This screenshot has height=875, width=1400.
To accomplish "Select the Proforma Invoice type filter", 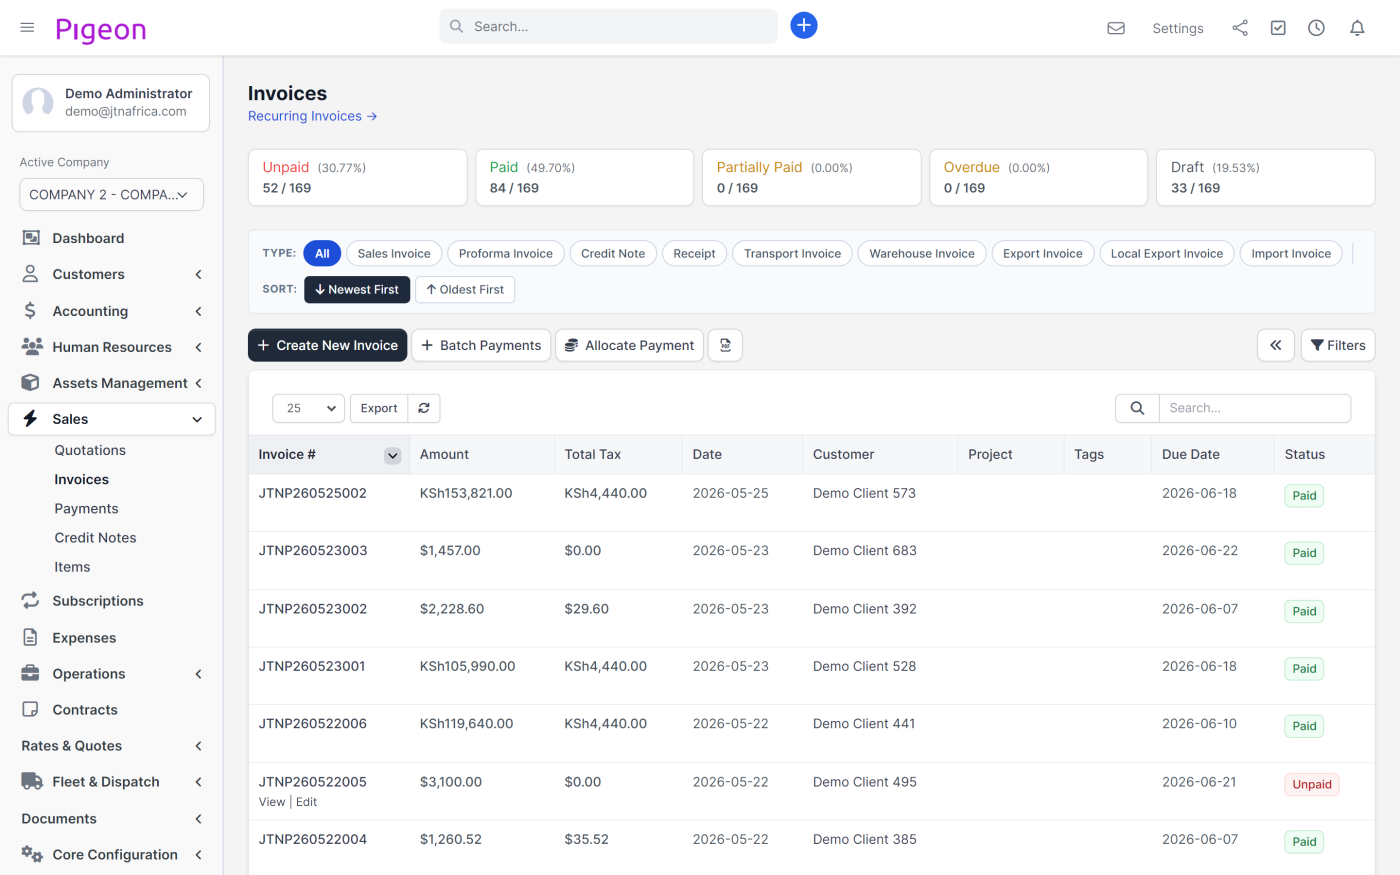I will click(506, 254).
